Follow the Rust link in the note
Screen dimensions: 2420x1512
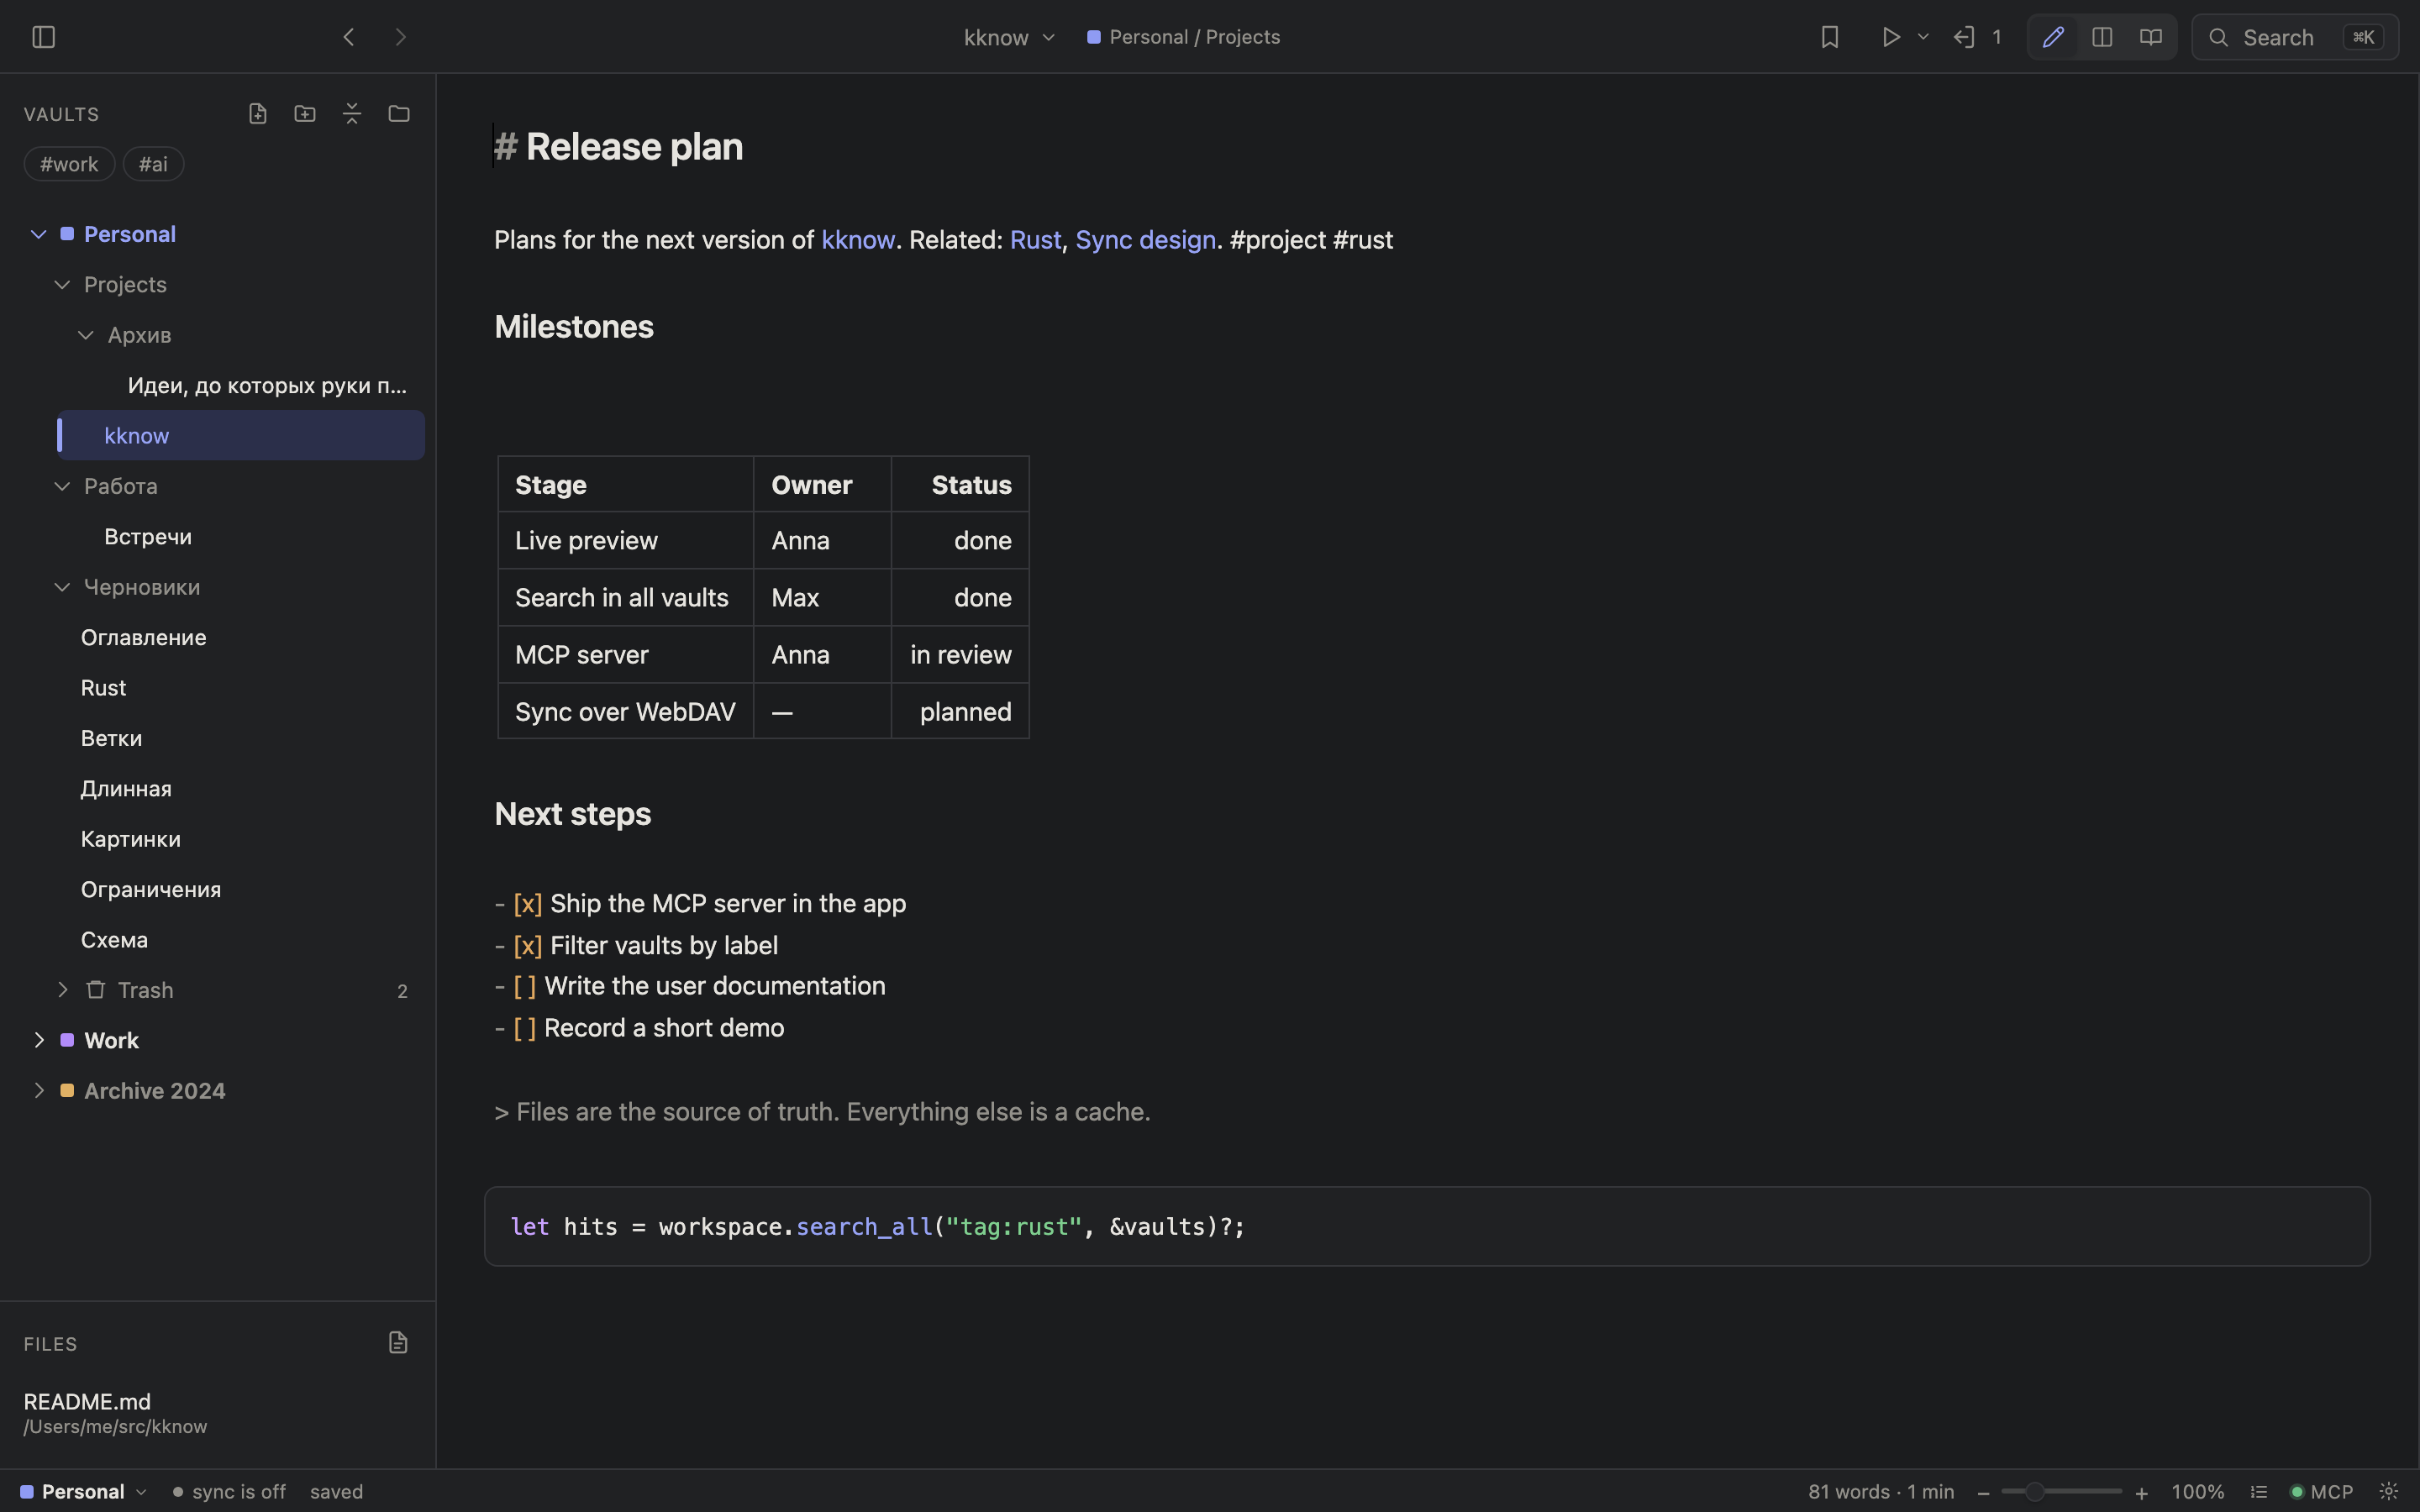(1035, 240)
